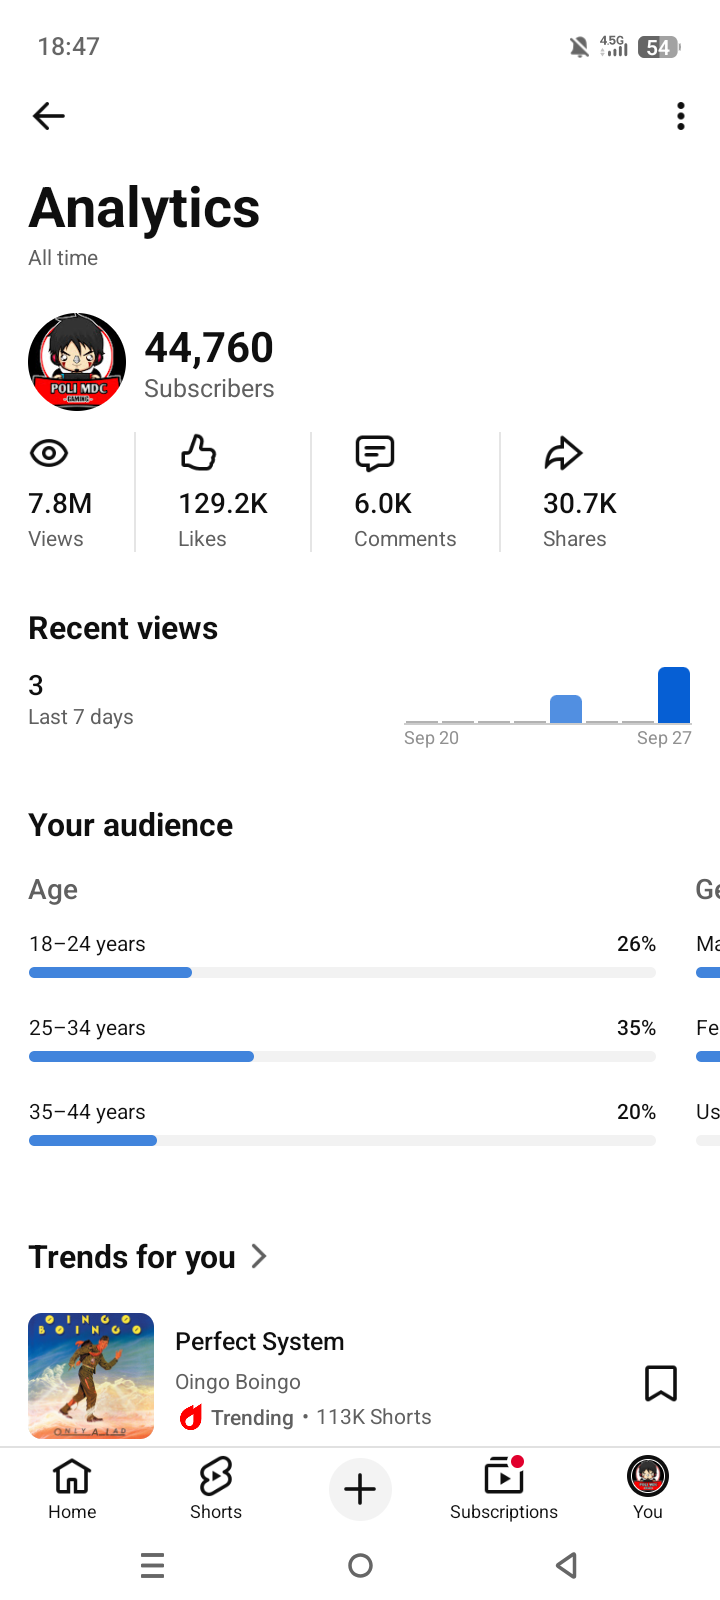Select the Sep 27 bar in chart
Viewport: 720px width, 1600px height.
[x=674, y=695]
